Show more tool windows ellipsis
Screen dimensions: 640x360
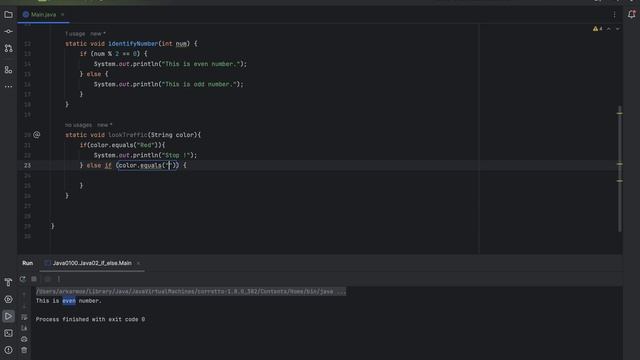click(8, 87)
